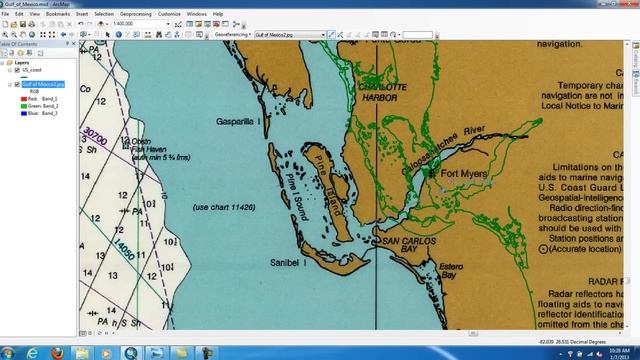
Task: Click the Green Band_2 color swatch
Action: (x=24, y=106)
